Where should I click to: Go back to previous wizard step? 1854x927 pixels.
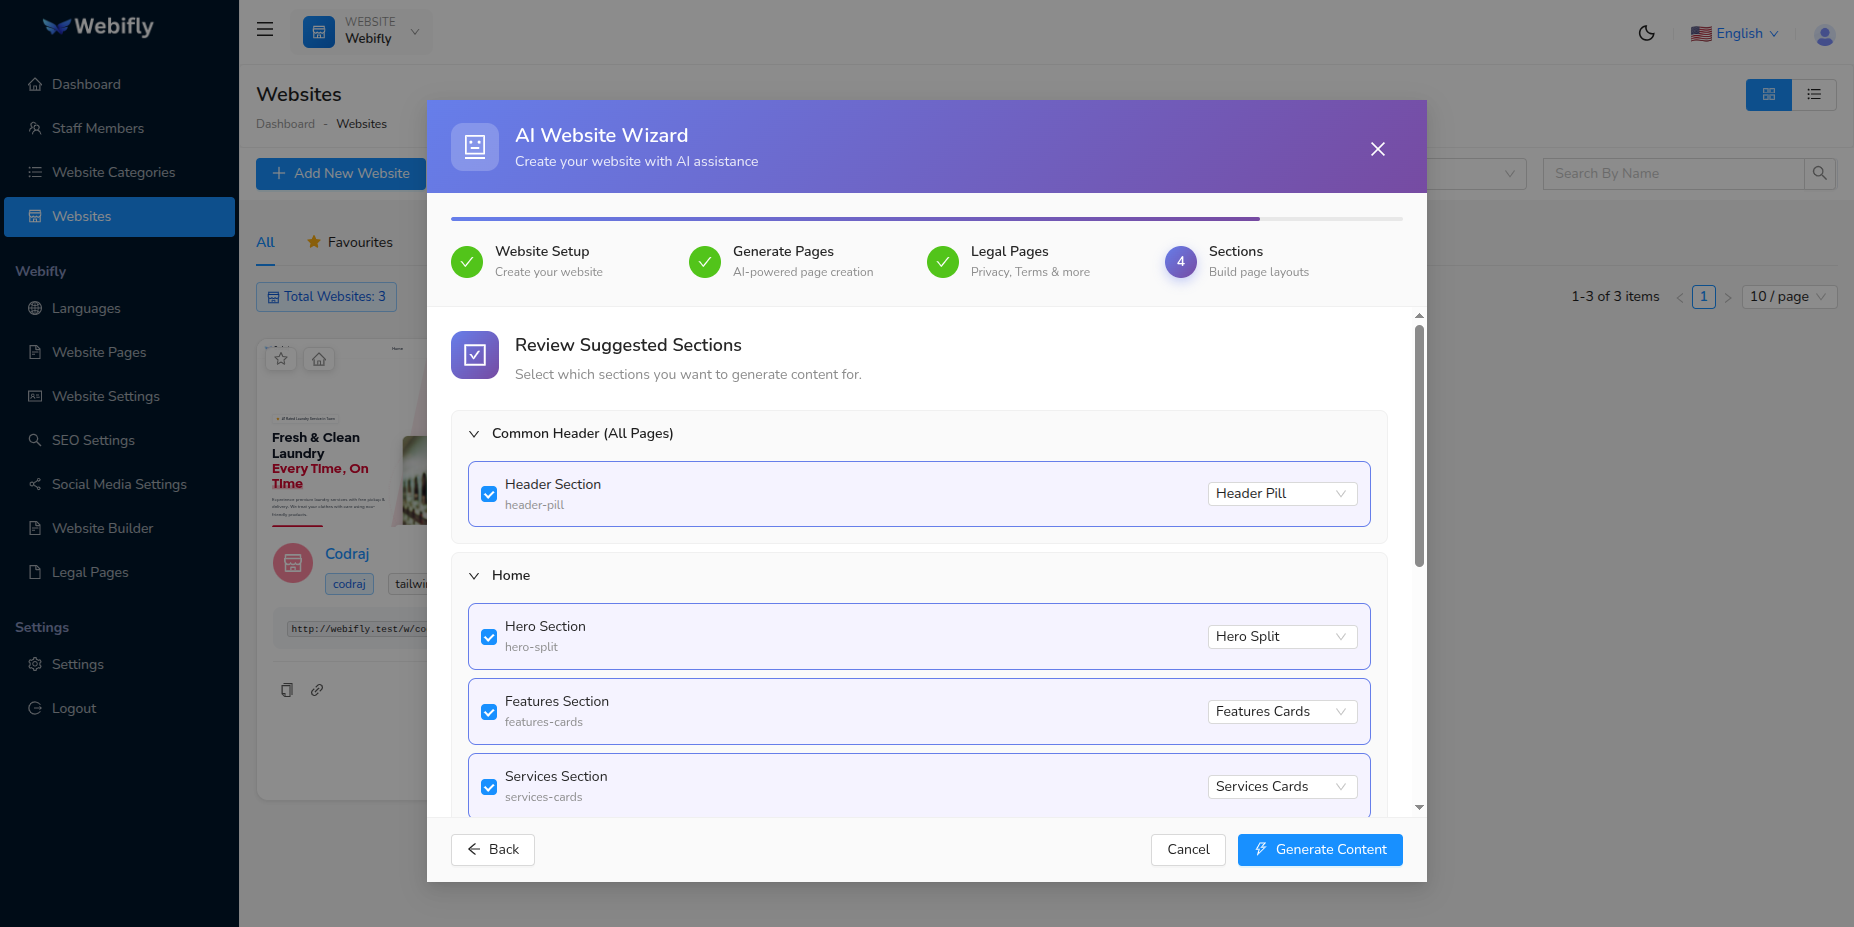pyautogui.click(x=493, y=850)
